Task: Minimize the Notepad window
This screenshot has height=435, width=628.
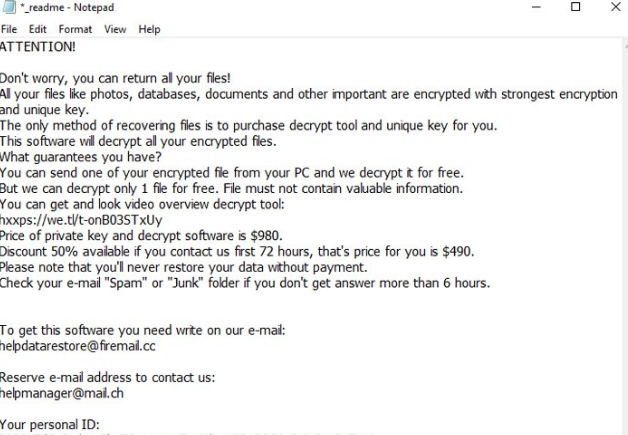Action: click(539, 8)
